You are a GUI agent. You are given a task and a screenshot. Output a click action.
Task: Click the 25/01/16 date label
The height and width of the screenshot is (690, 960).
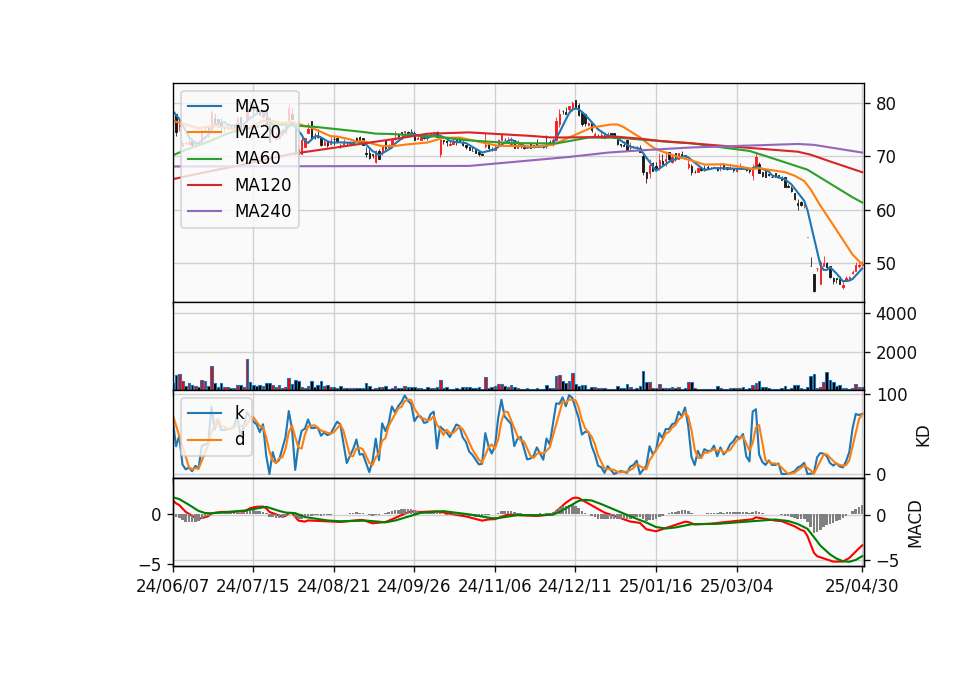click(656, 586)
